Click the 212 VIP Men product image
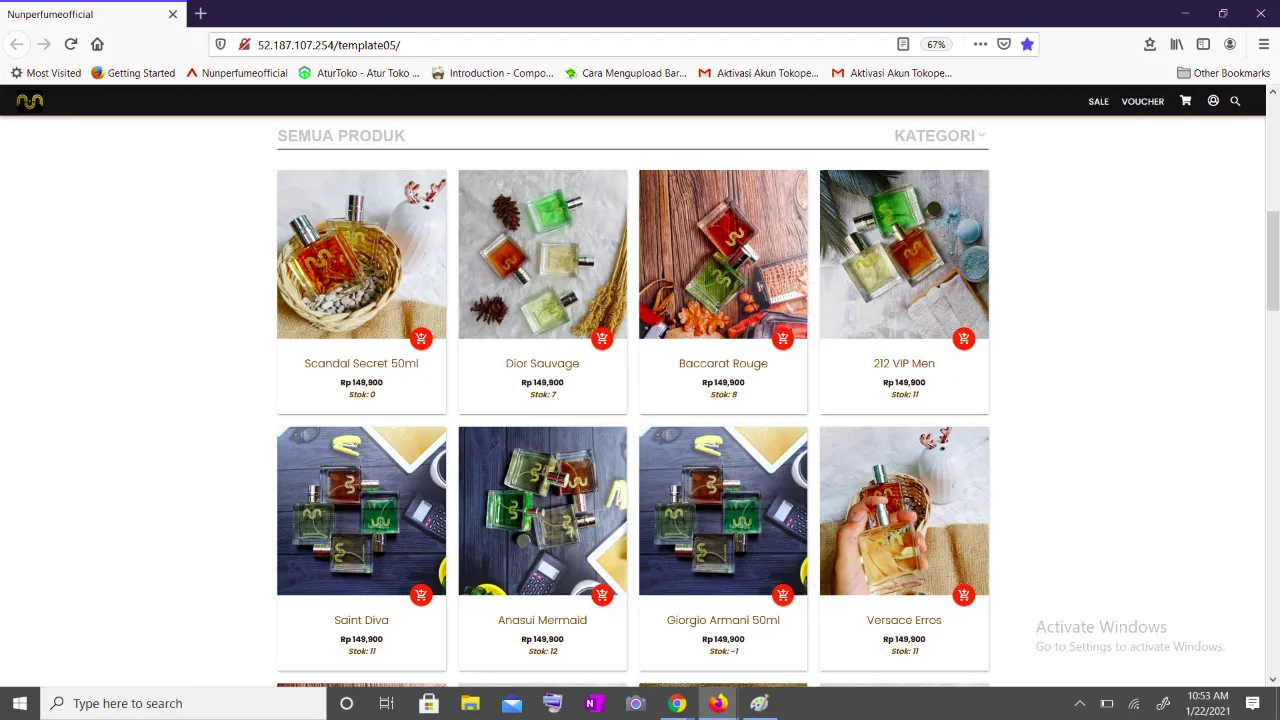The height and width of the screenshot is (720, 1280). coord(904,254)
